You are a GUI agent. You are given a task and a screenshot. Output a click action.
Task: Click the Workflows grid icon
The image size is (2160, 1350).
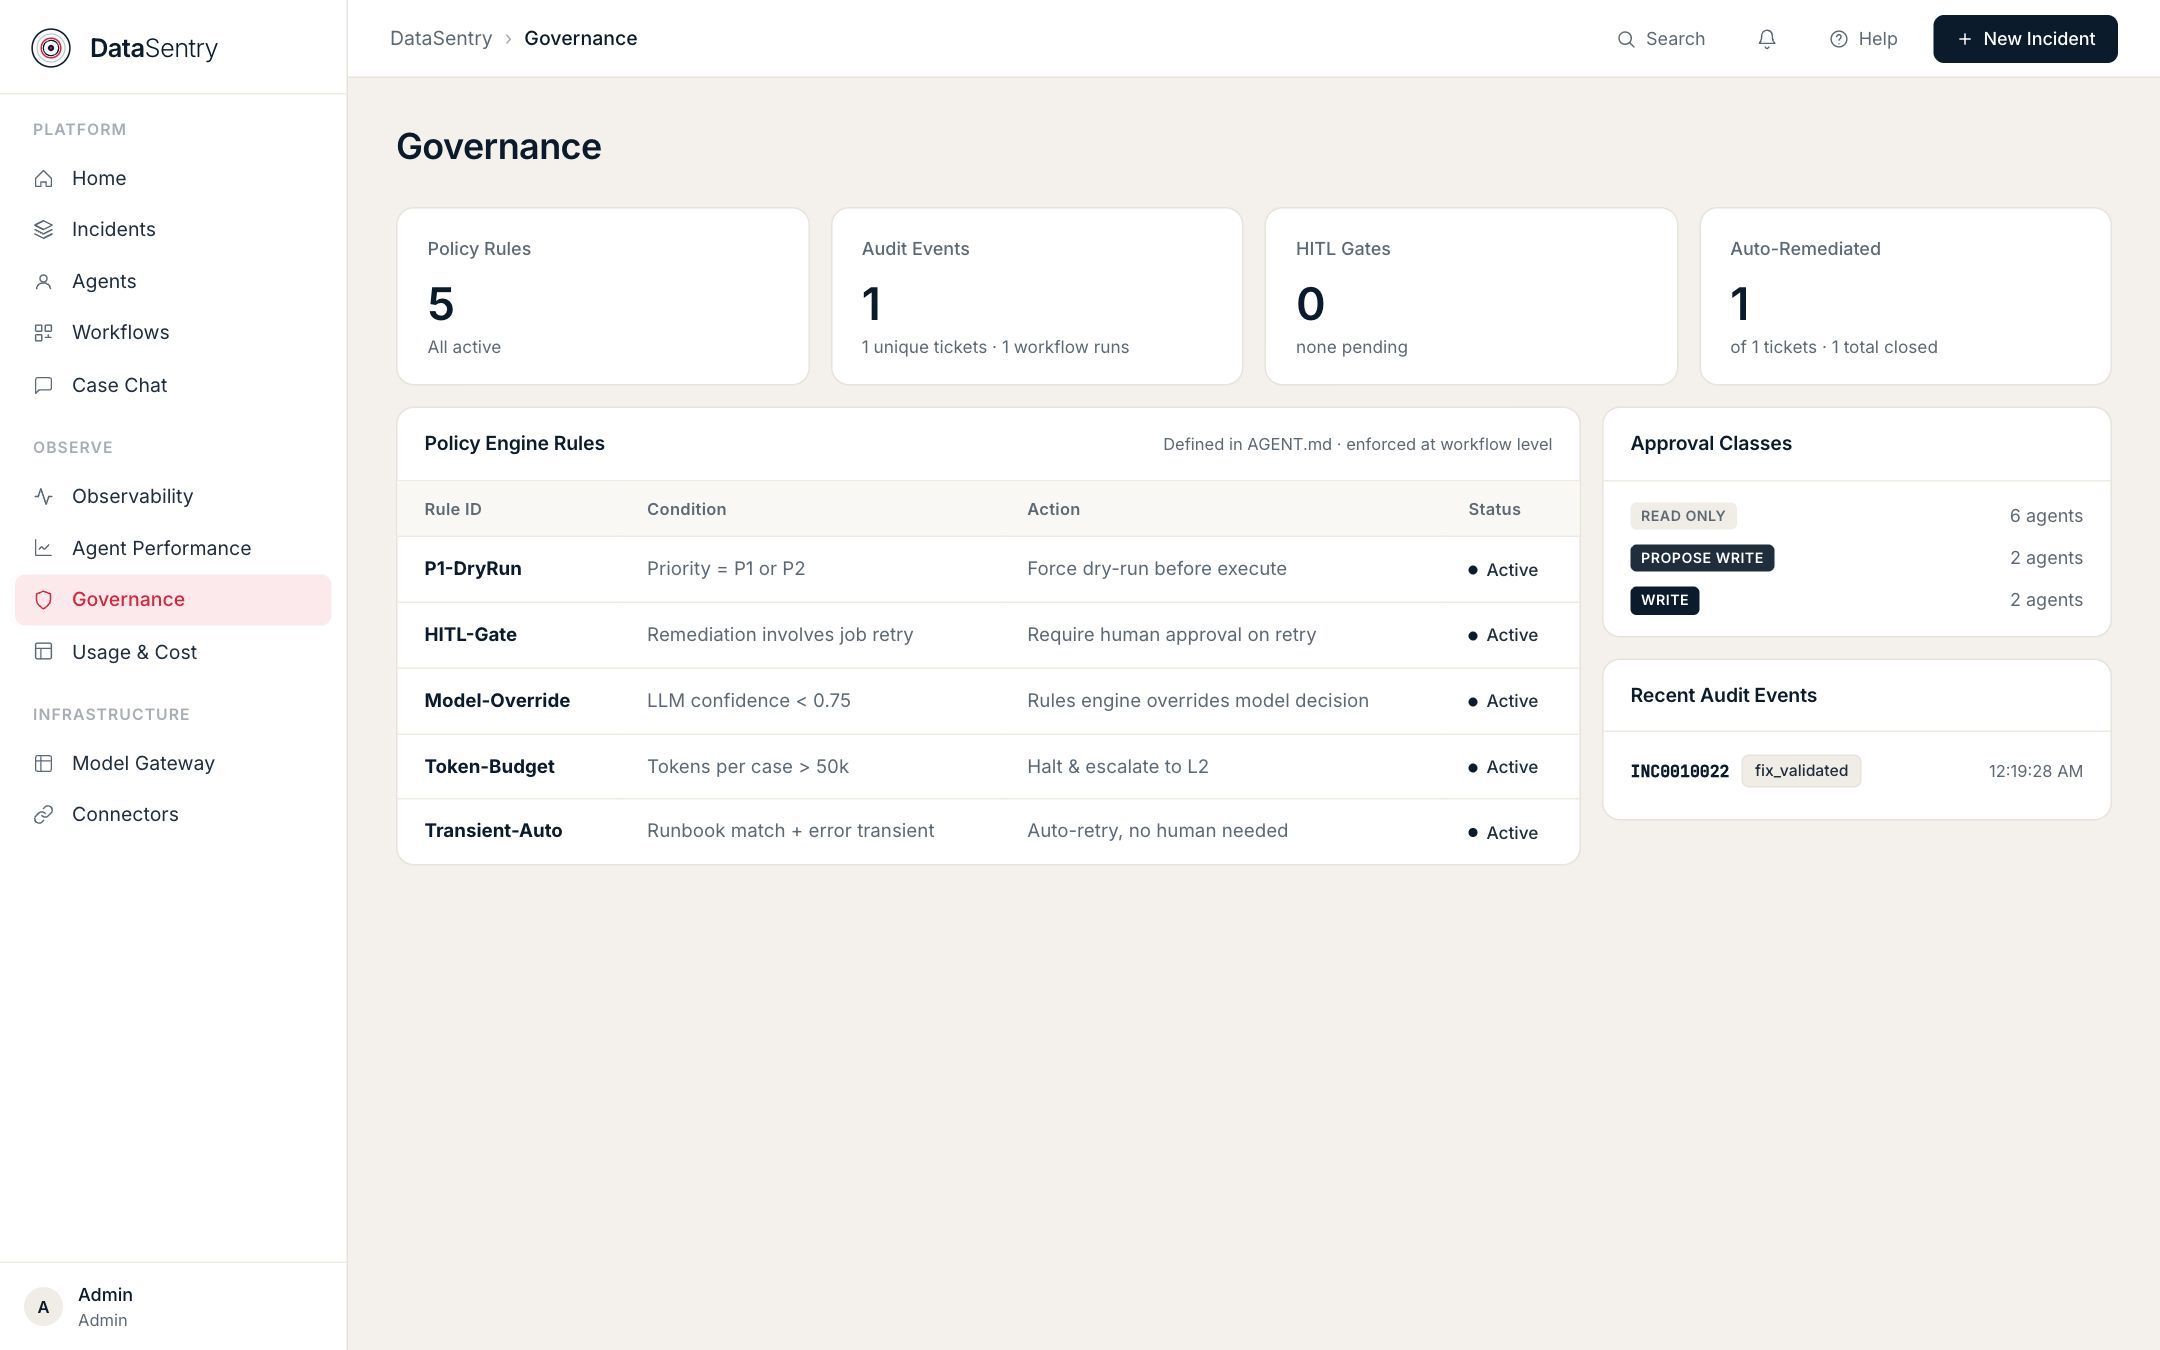[x=43, y=332]
